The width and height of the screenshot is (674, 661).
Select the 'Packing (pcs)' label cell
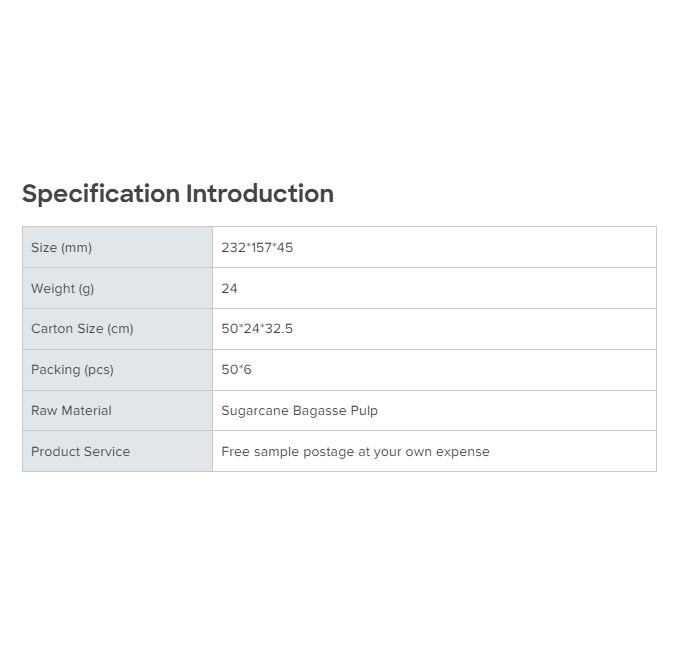coord(117,370)
